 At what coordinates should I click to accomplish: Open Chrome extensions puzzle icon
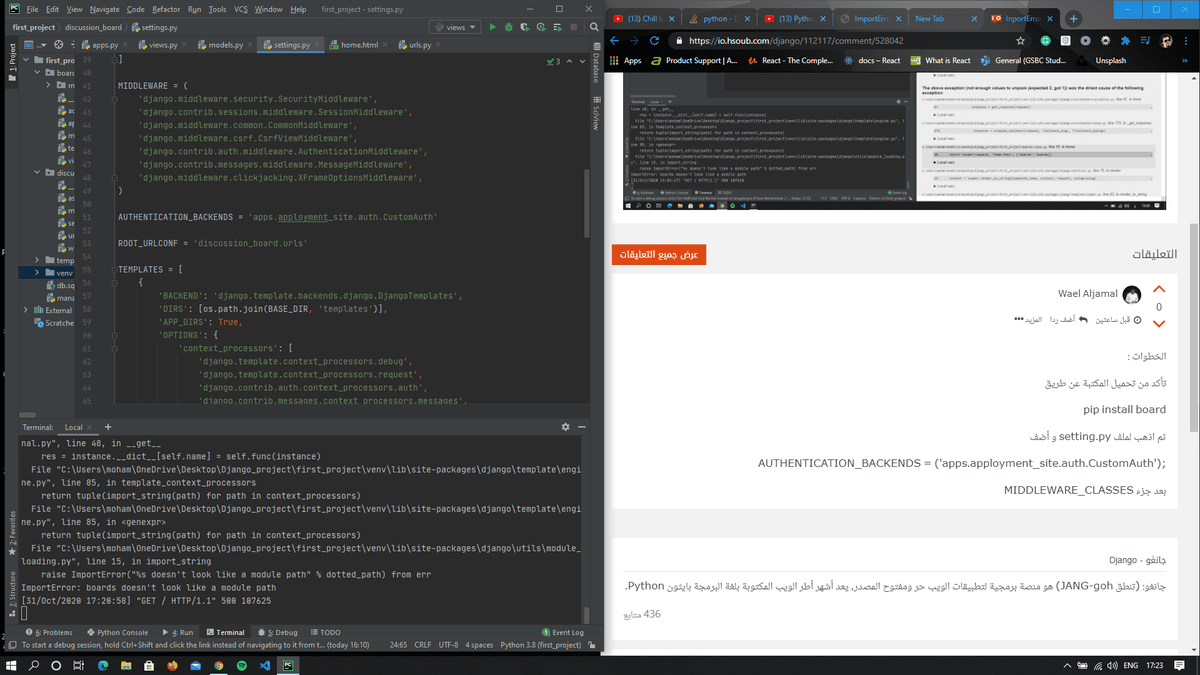1124,41
